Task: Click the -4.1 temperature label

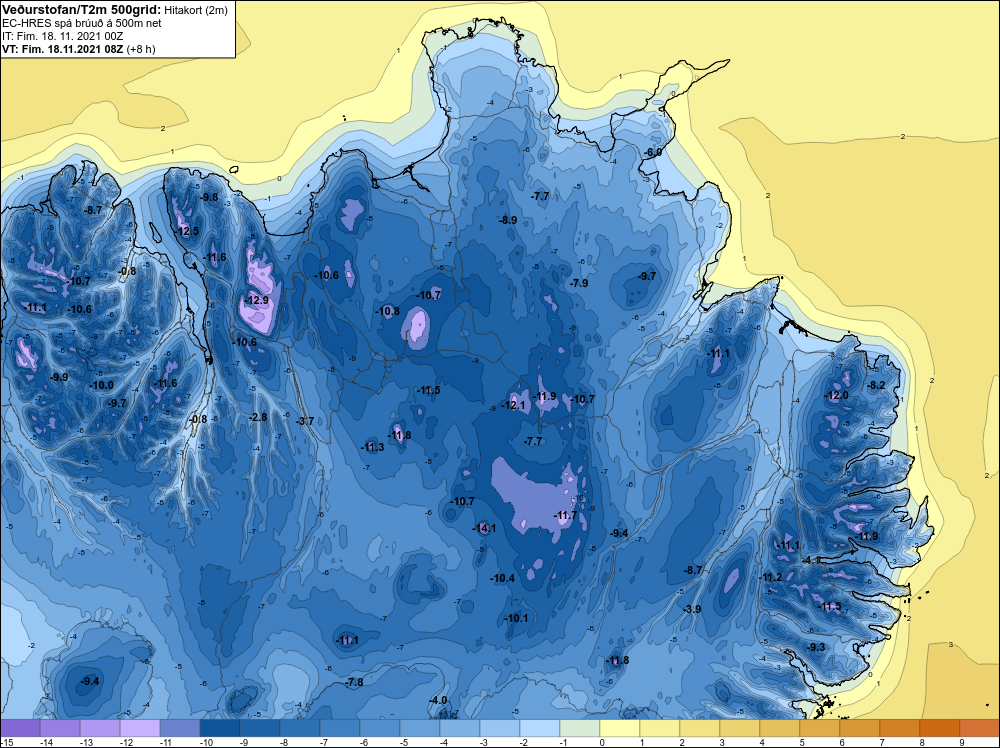Action: (x=811, y=560)
